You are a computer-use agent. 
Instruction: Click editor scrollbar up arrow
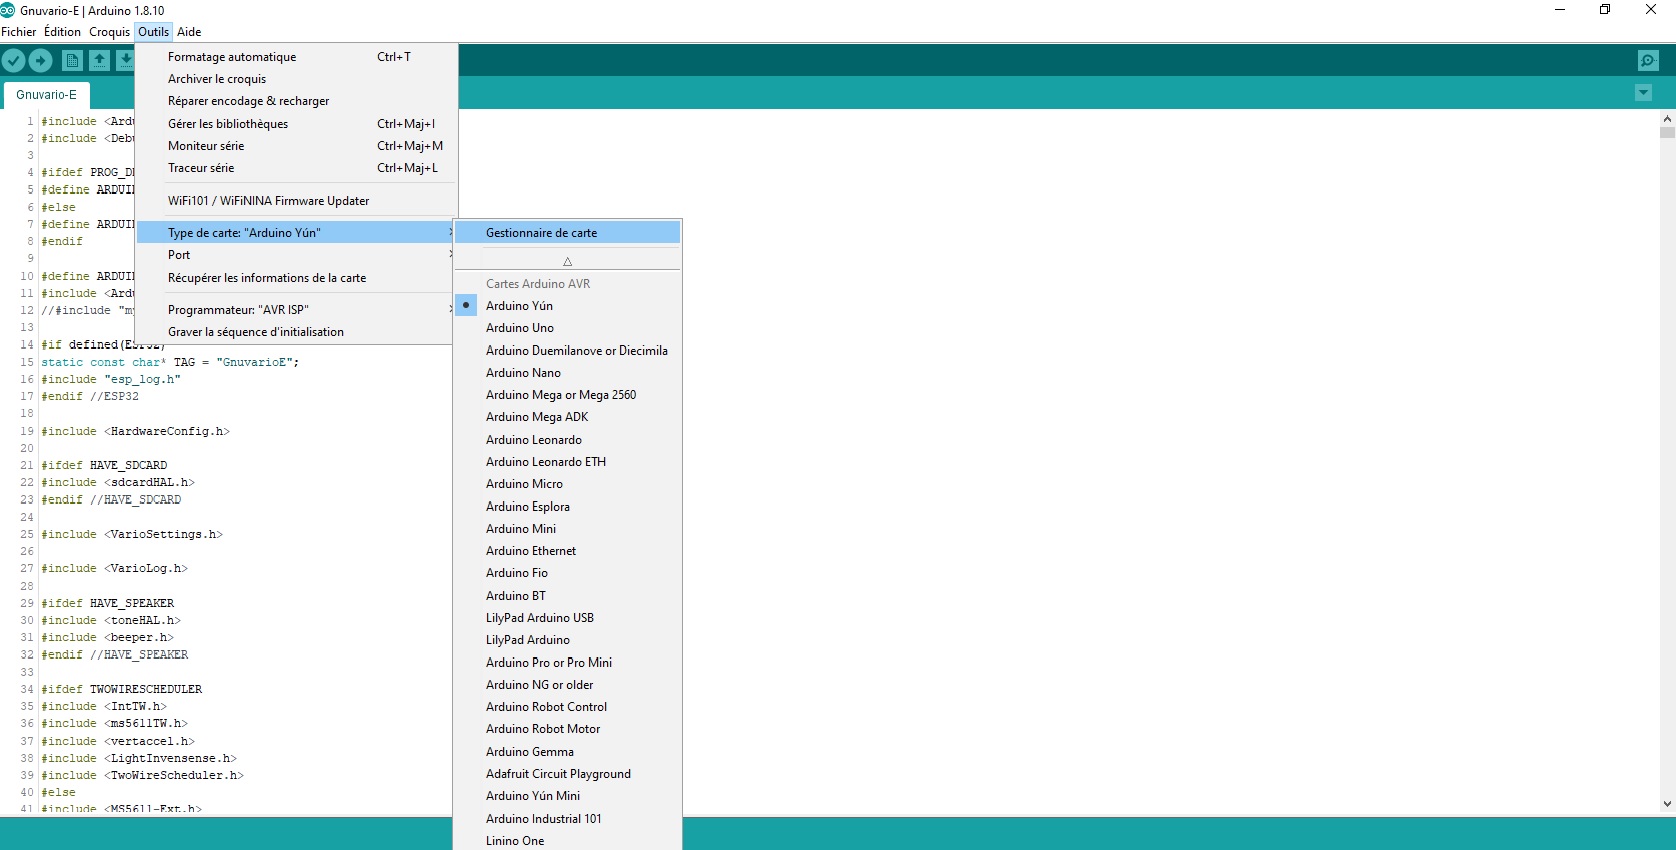coord(1667,118)
